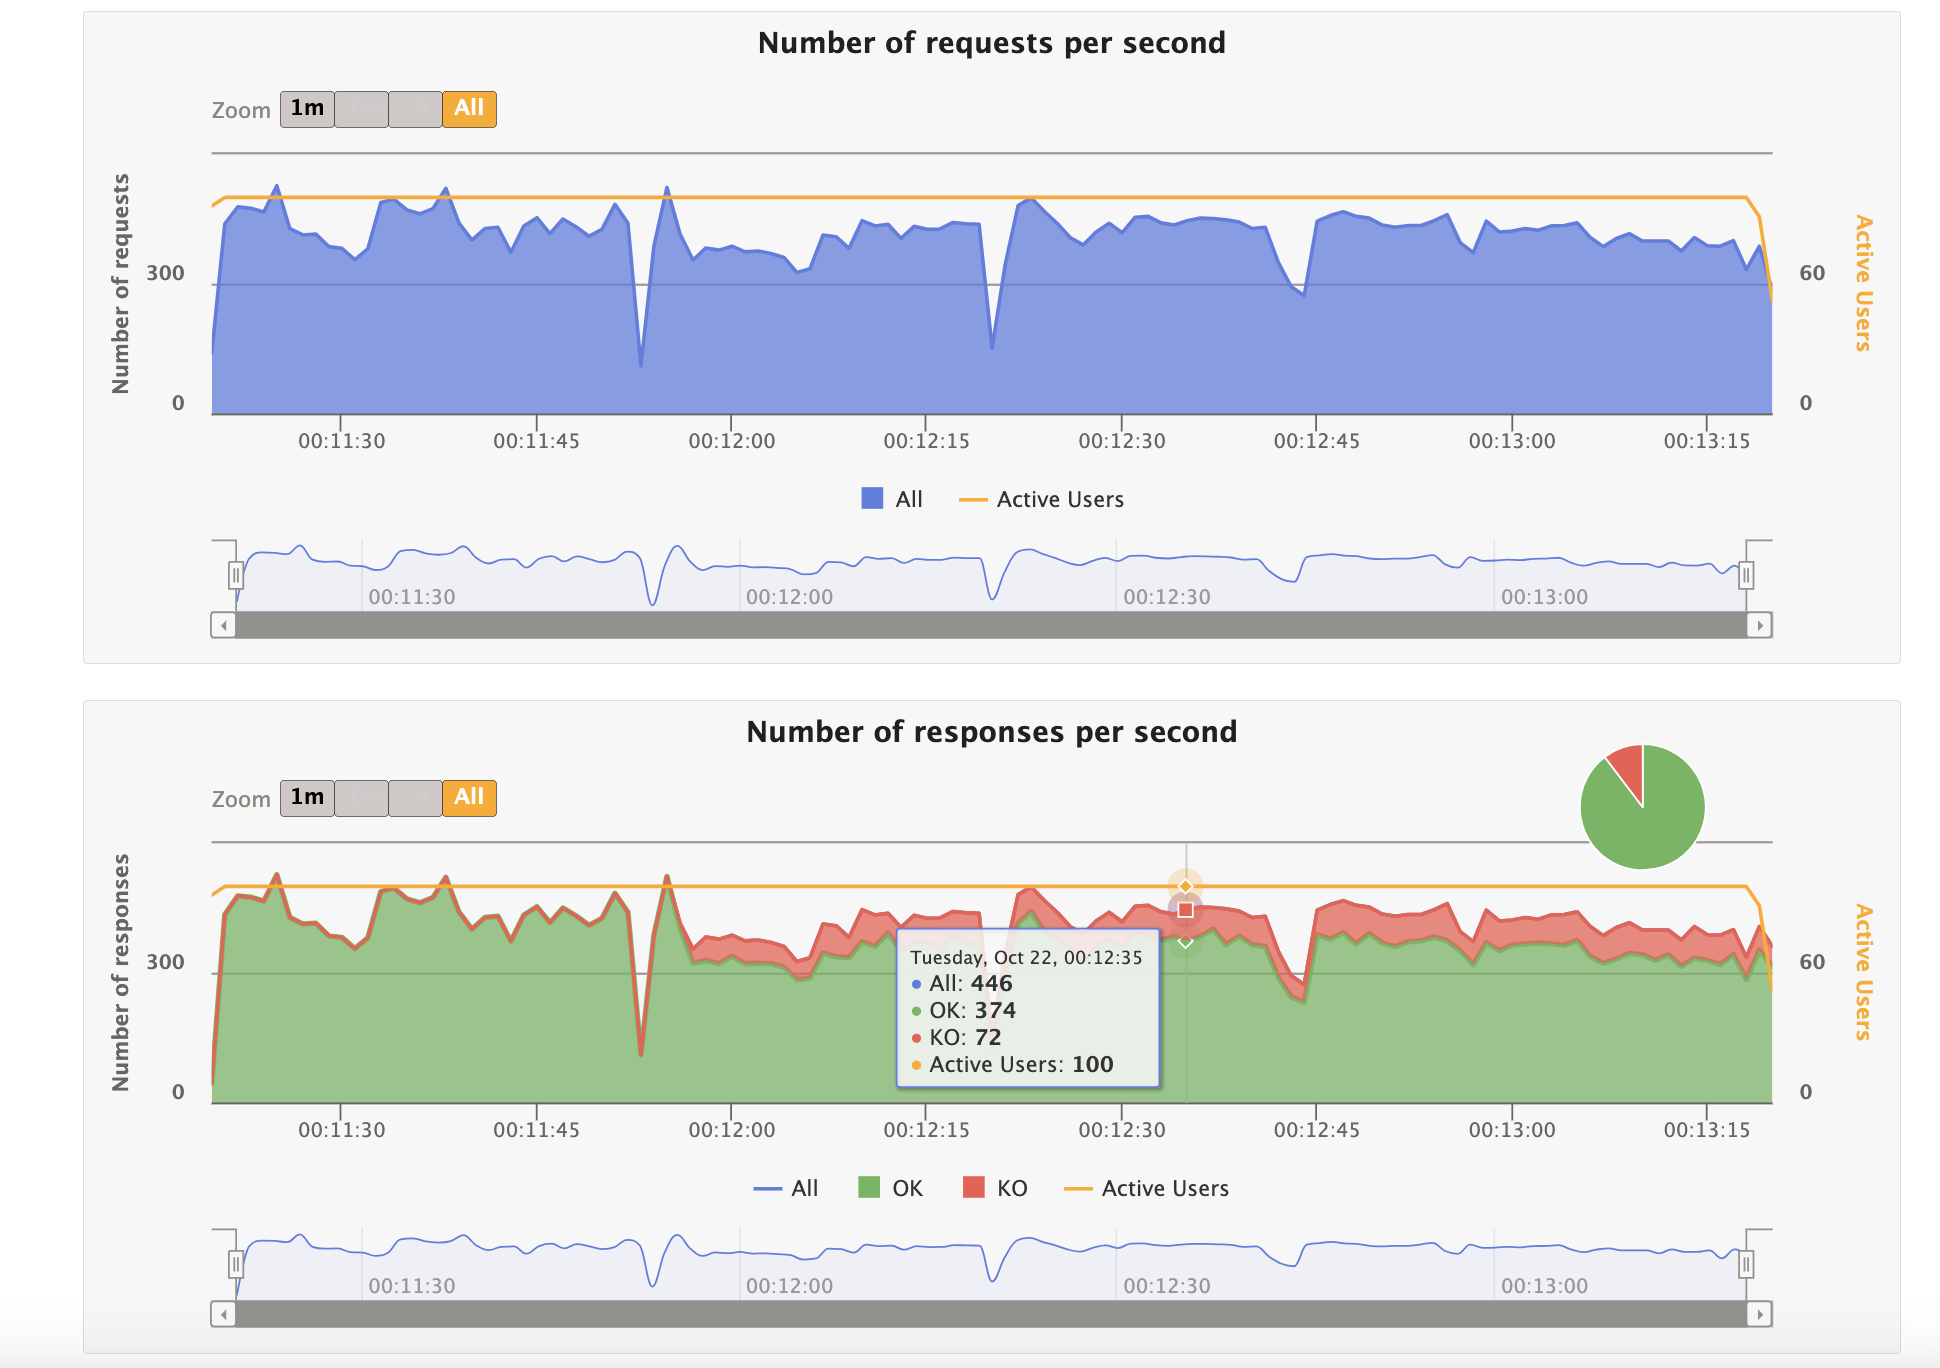Click 00:12:45 axis label on responses chart
The image size is (1940, 1368).
pyautogui.click(x=1317, y=1130)
